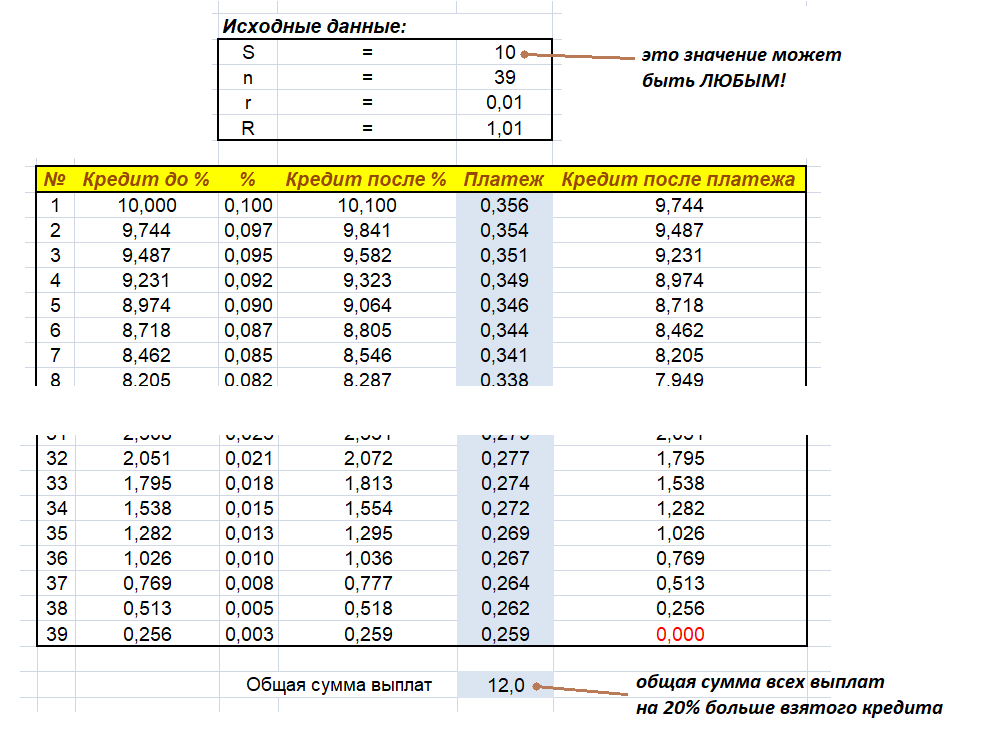981x729 pixels.
Task: Select the cell with 9,064
Action: click(367, 305)
